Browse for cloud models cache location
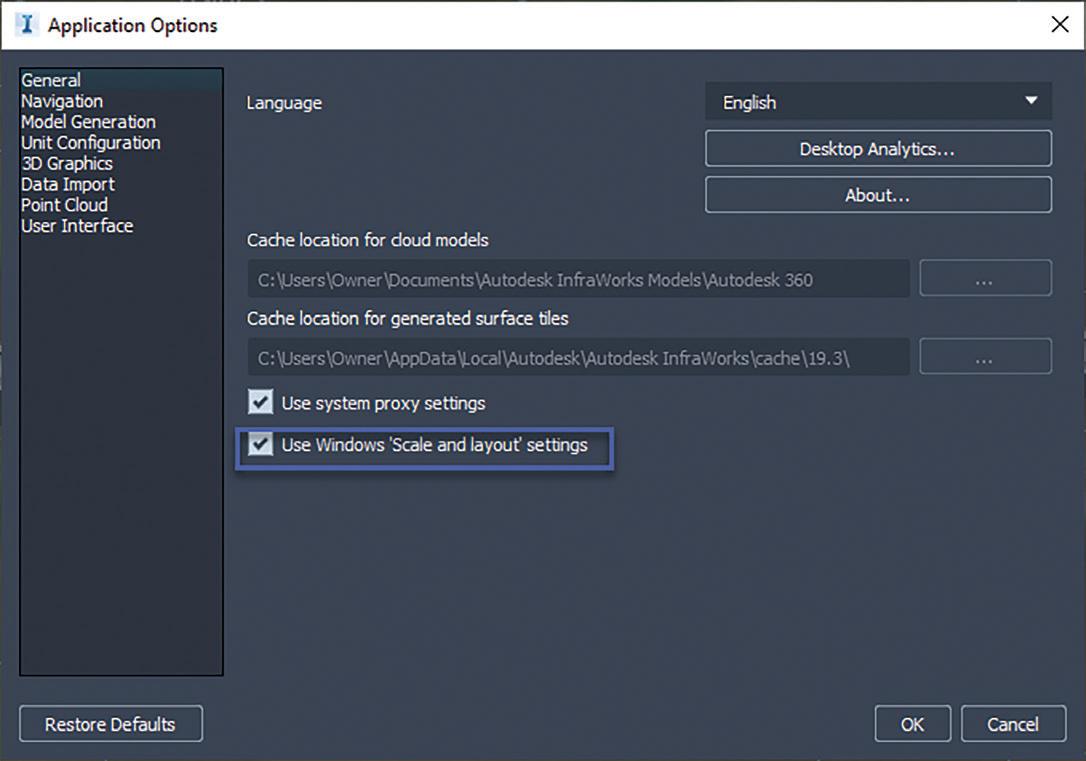This screenshot has height=761, width=1086. [985, 278]
